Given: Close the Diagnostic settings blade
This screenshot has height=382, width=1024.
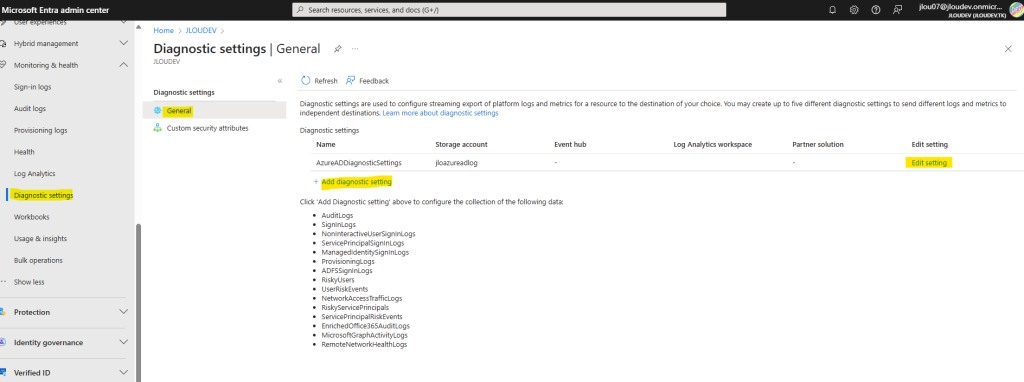Looking at the screenshot, I should tap(1008, 49).
